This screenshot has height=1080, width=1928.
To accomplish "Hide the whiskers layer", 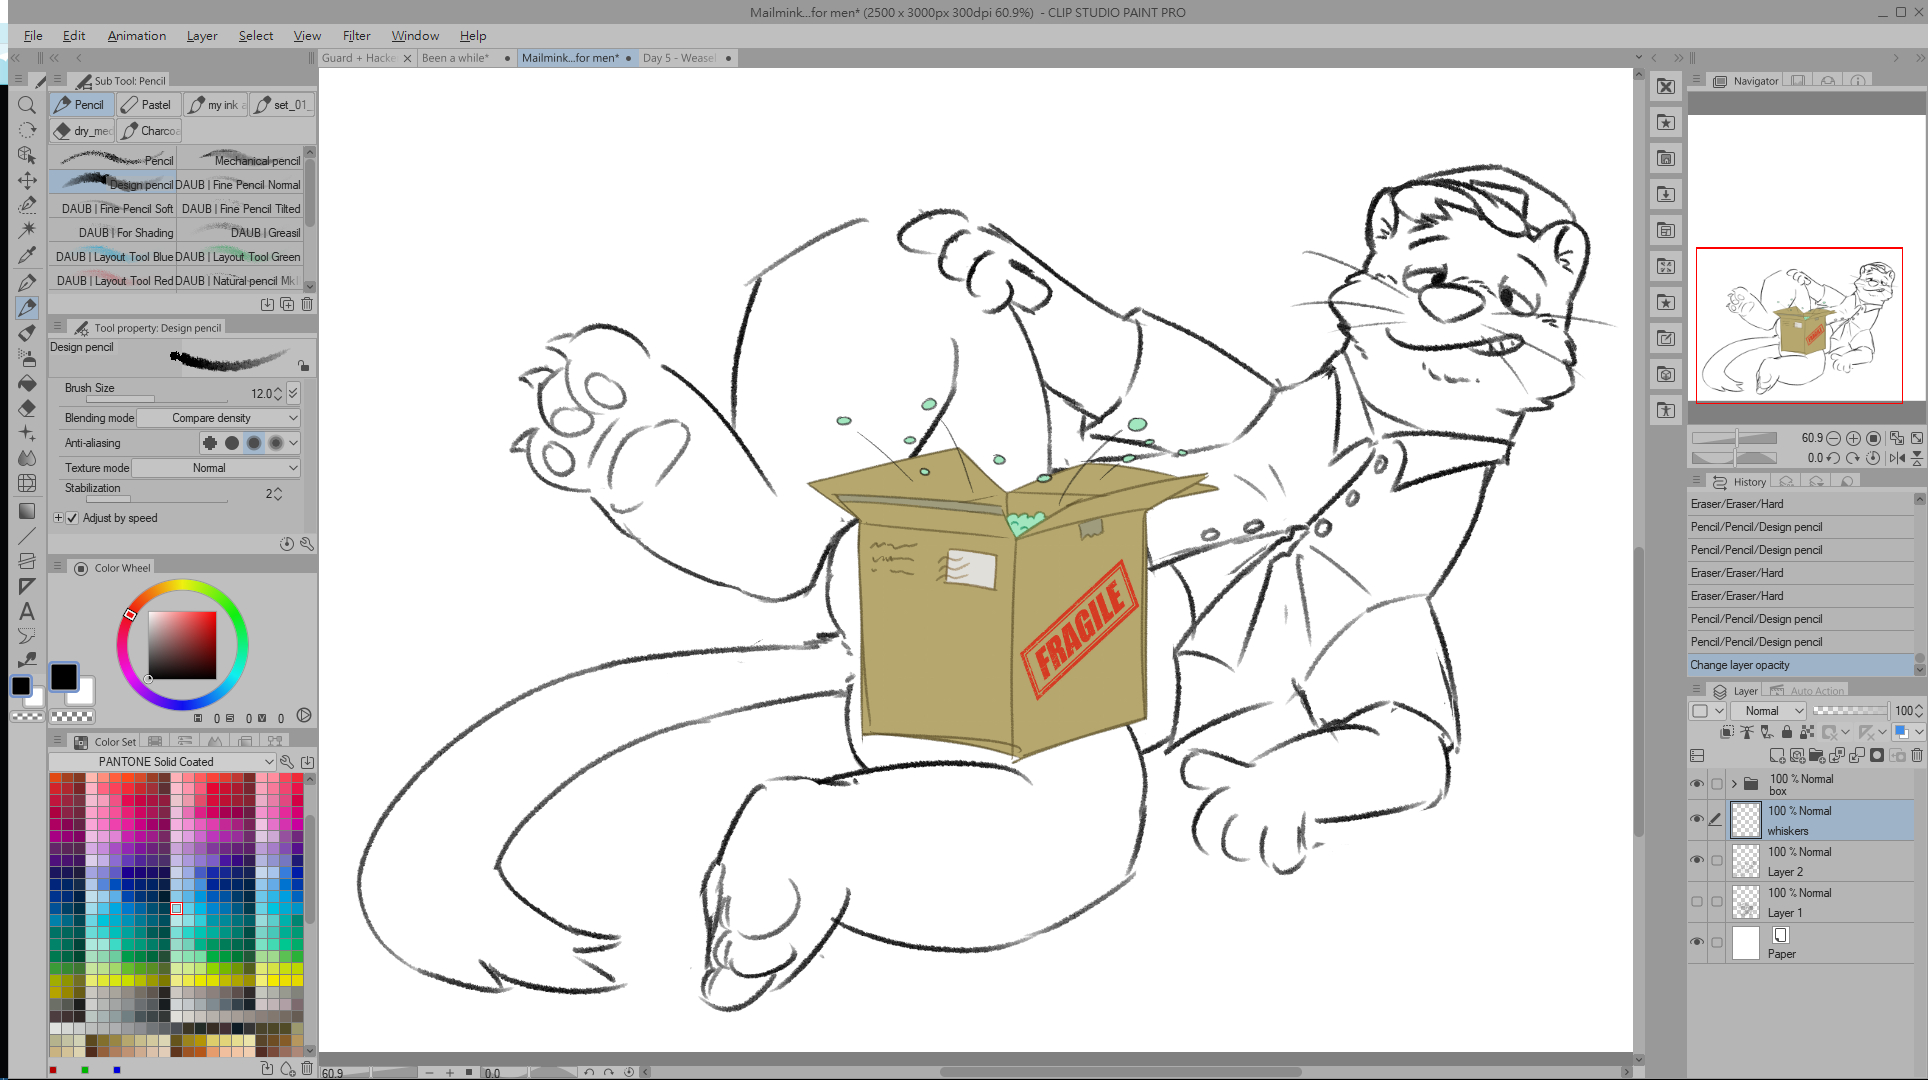I will tap(1697, 820).
